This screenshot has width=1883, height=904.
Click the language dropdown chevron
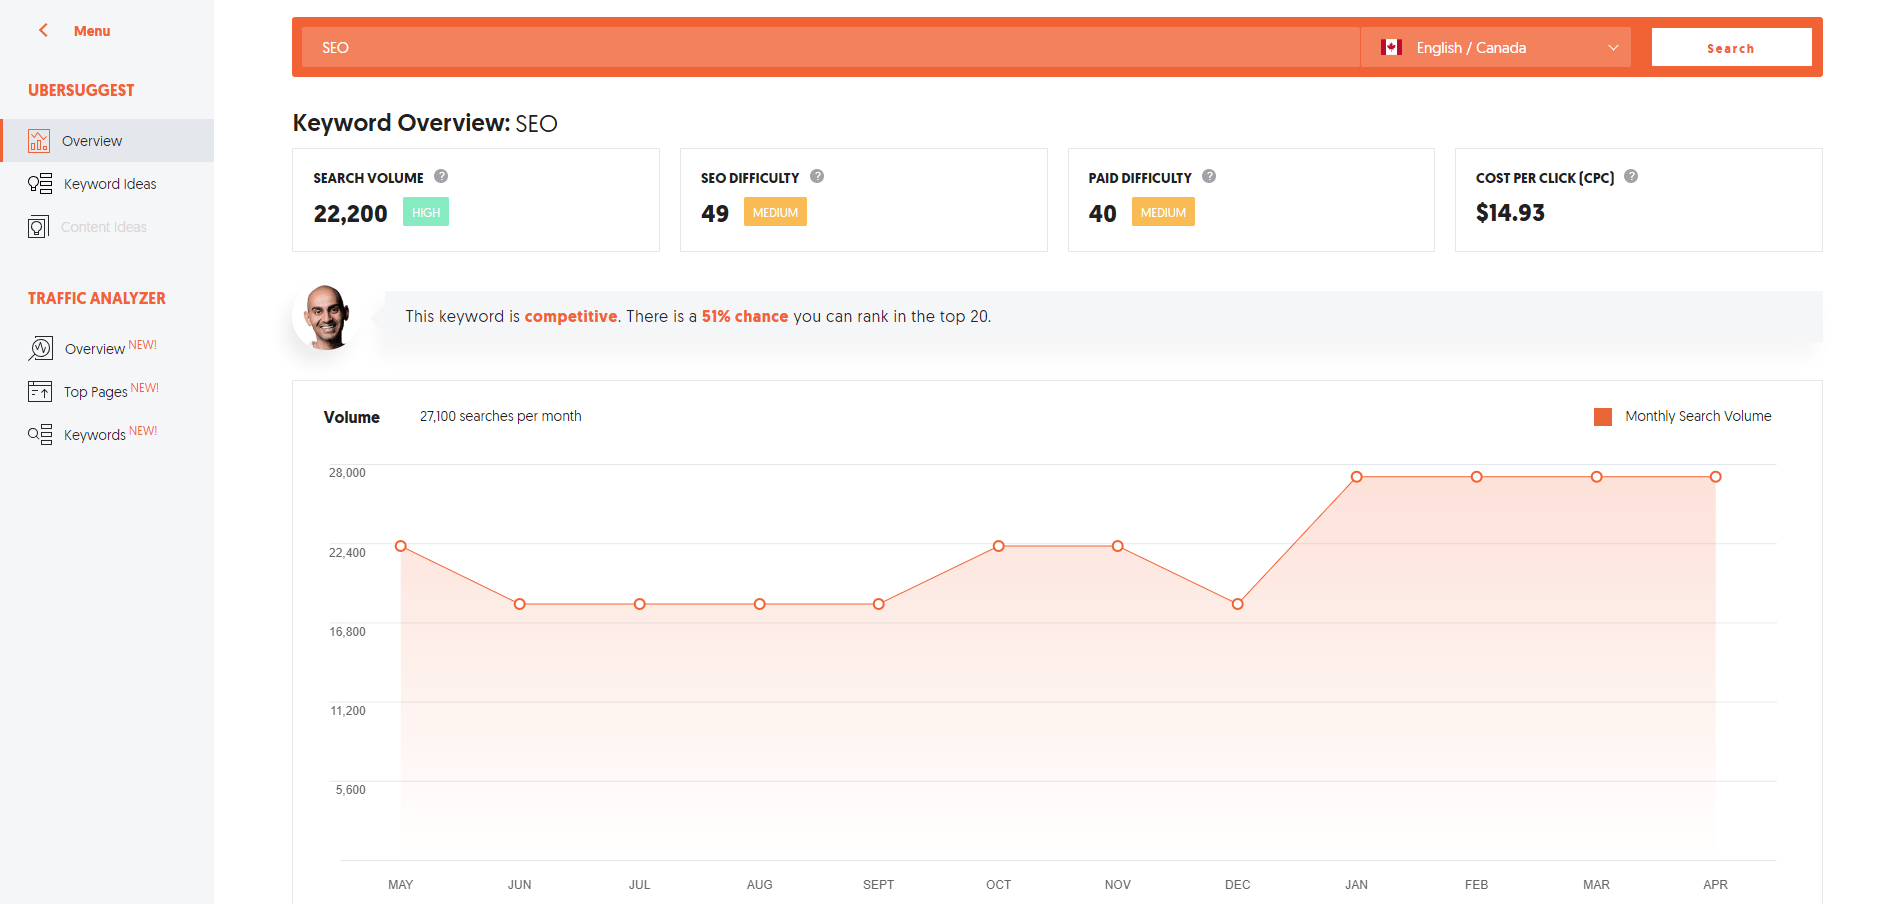[1613, 48]
